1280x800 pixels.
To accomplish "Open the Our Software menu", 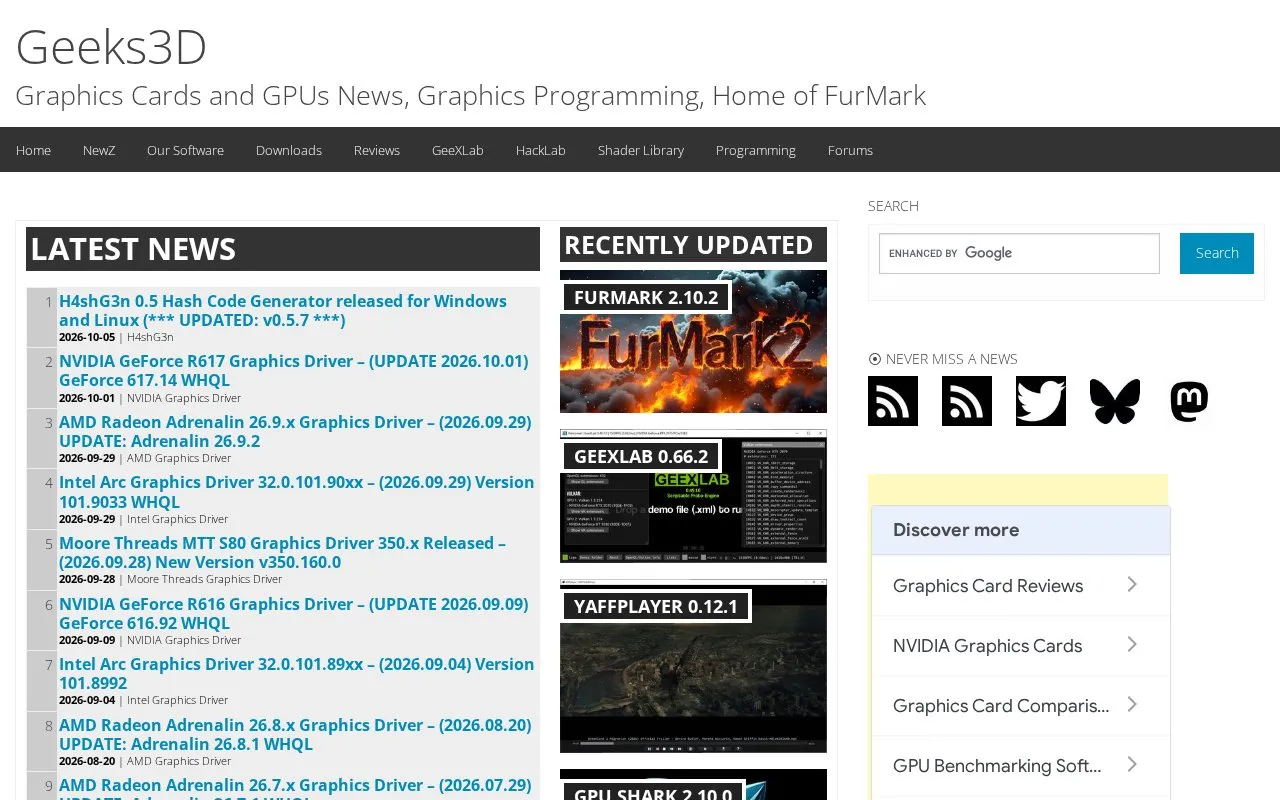I will point(185,150).
